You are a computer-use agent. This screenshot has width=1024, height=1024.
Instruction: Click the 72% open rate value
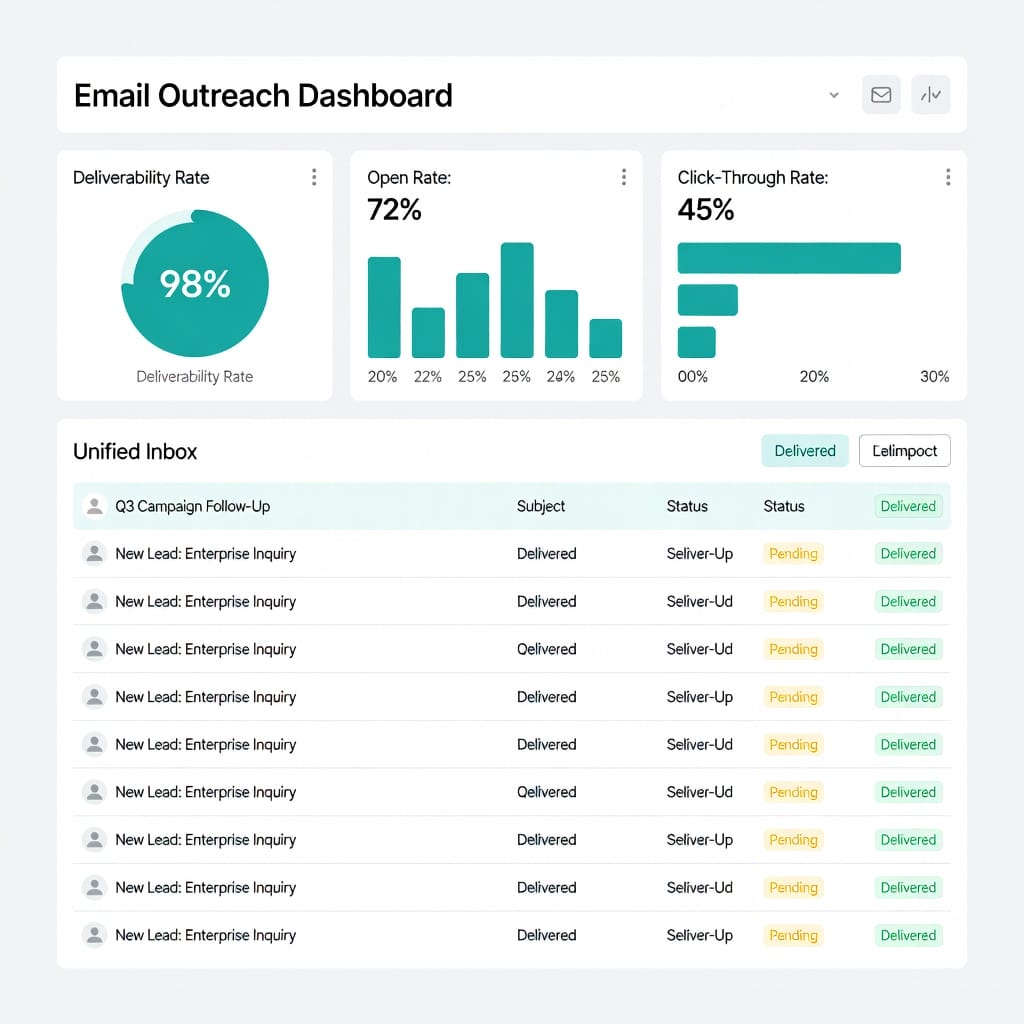point(394,210)
